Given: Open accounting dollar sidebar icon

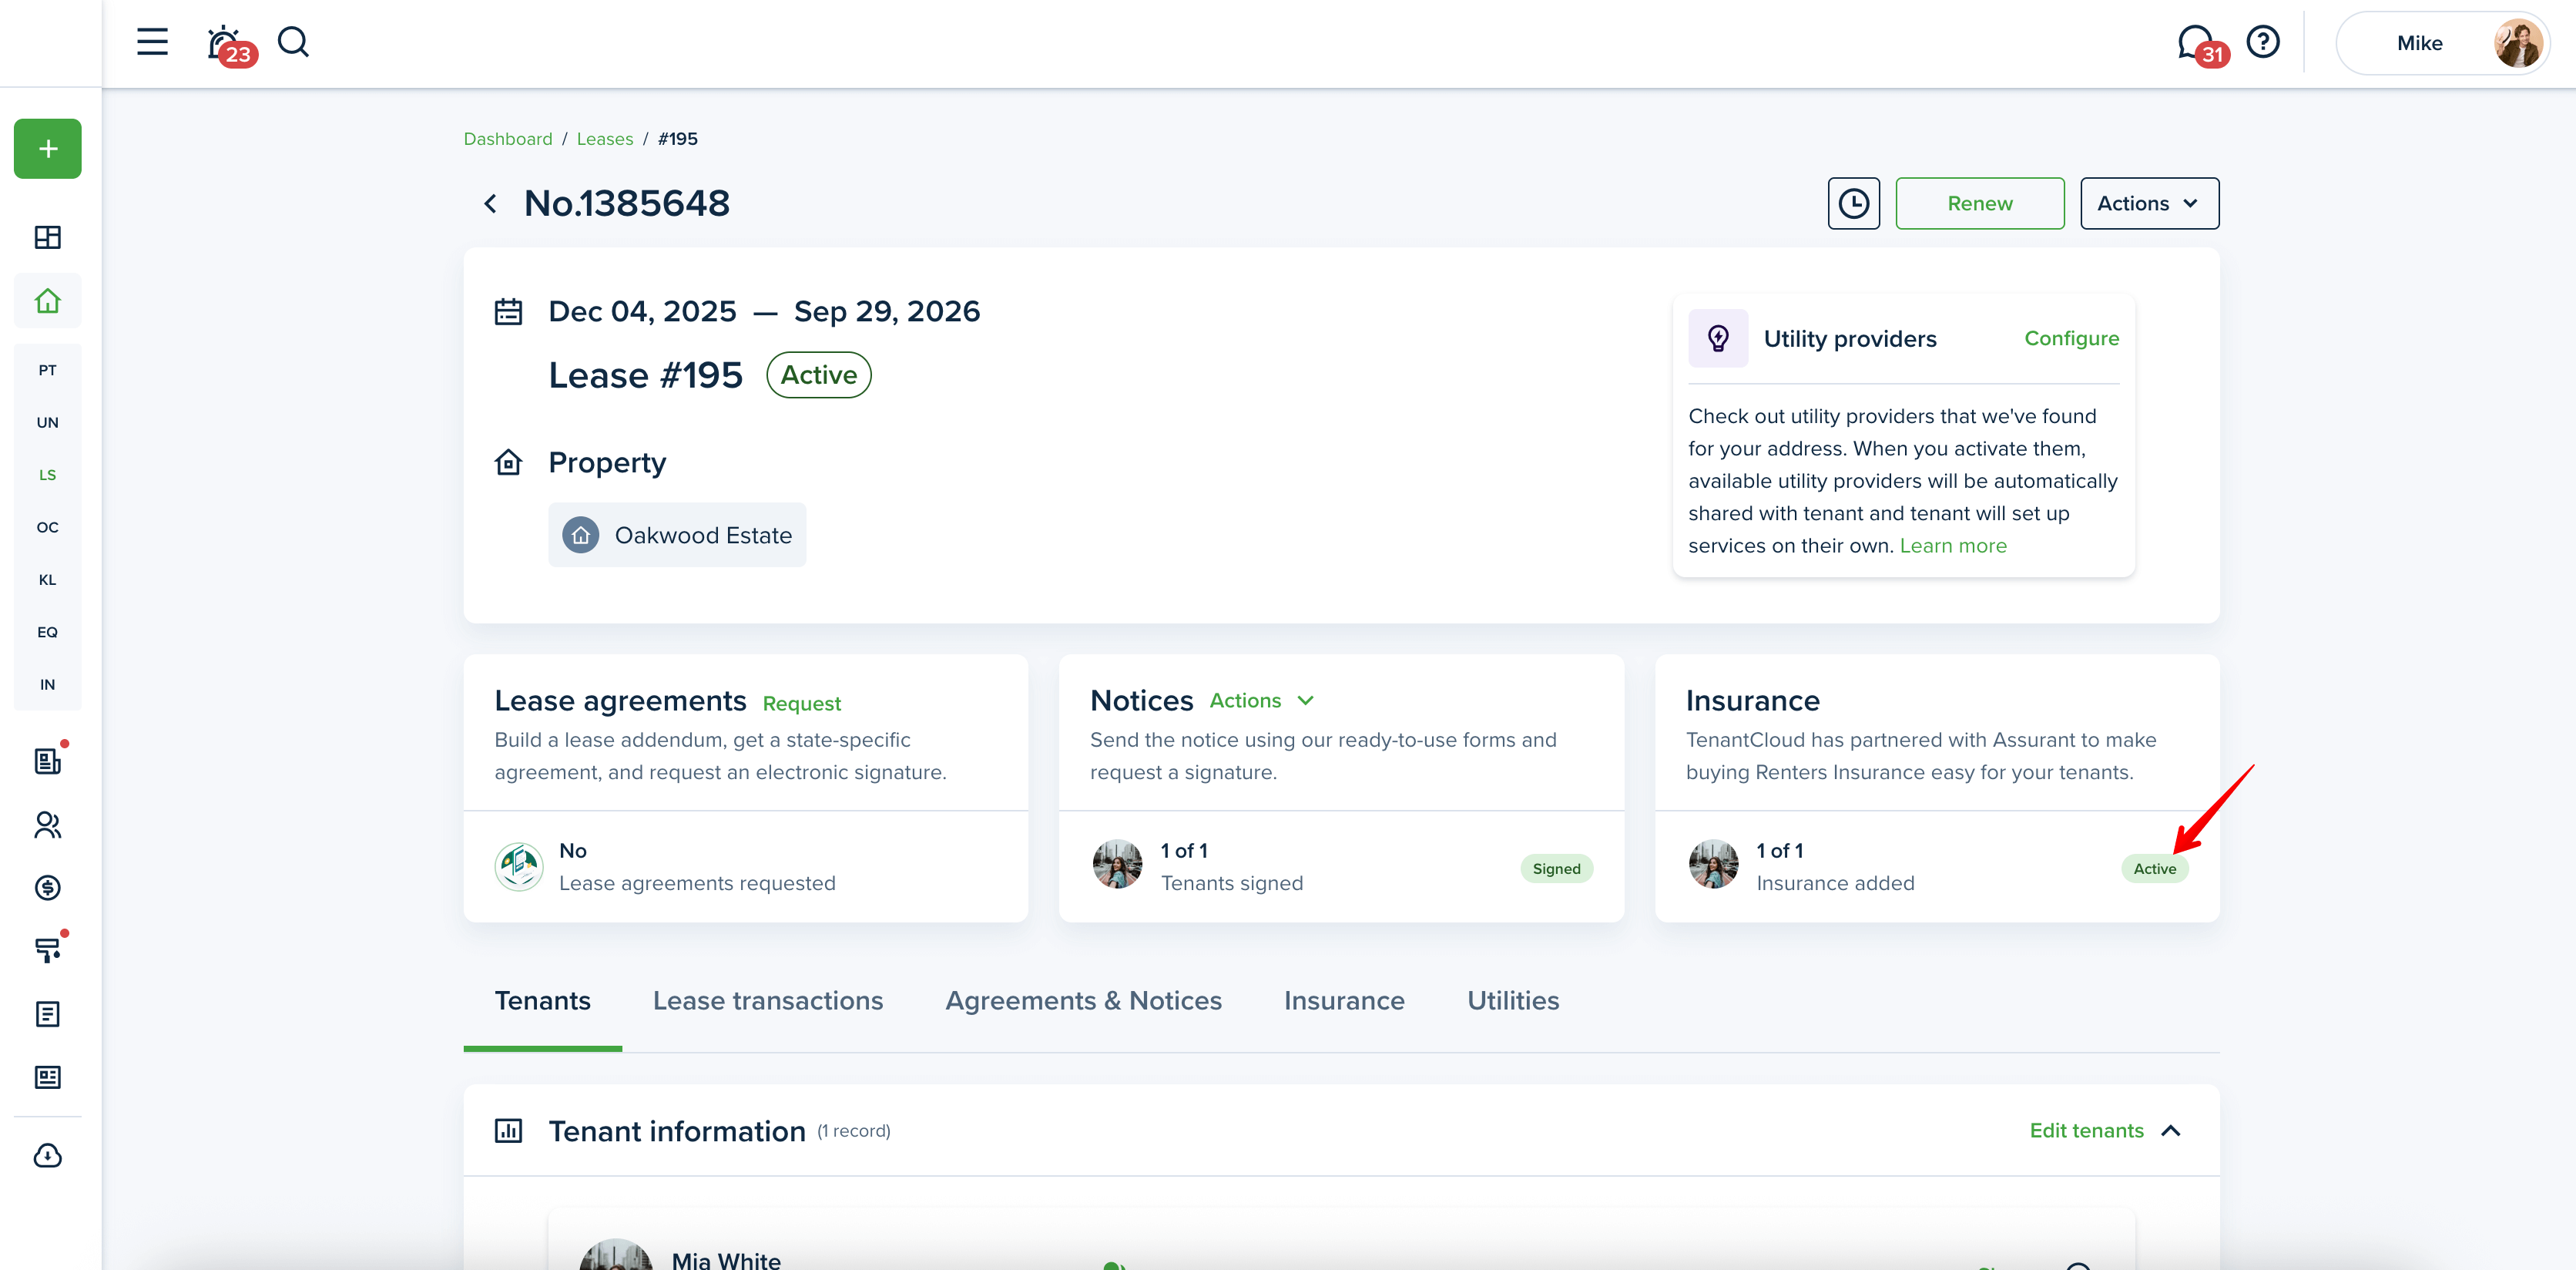Looking at the screenshot, I should [48, 888].
